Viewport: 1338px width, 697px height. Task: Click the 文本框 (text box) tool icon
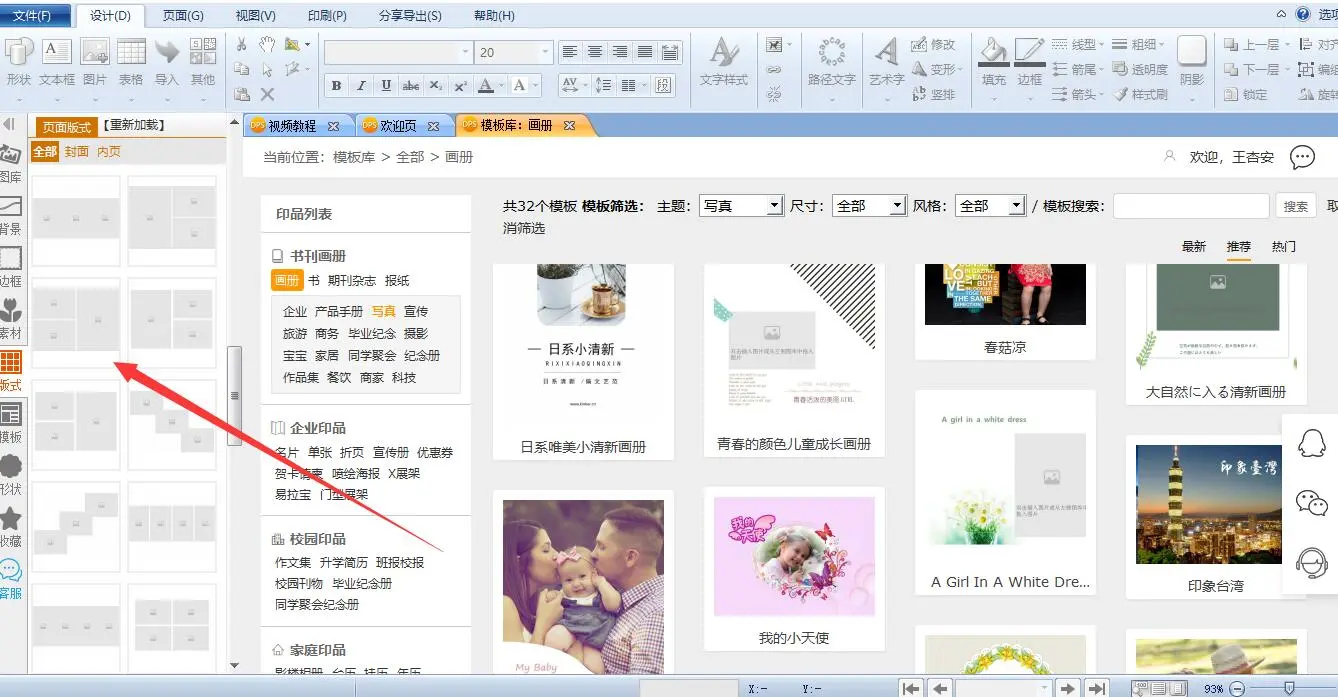coord(57,53)
